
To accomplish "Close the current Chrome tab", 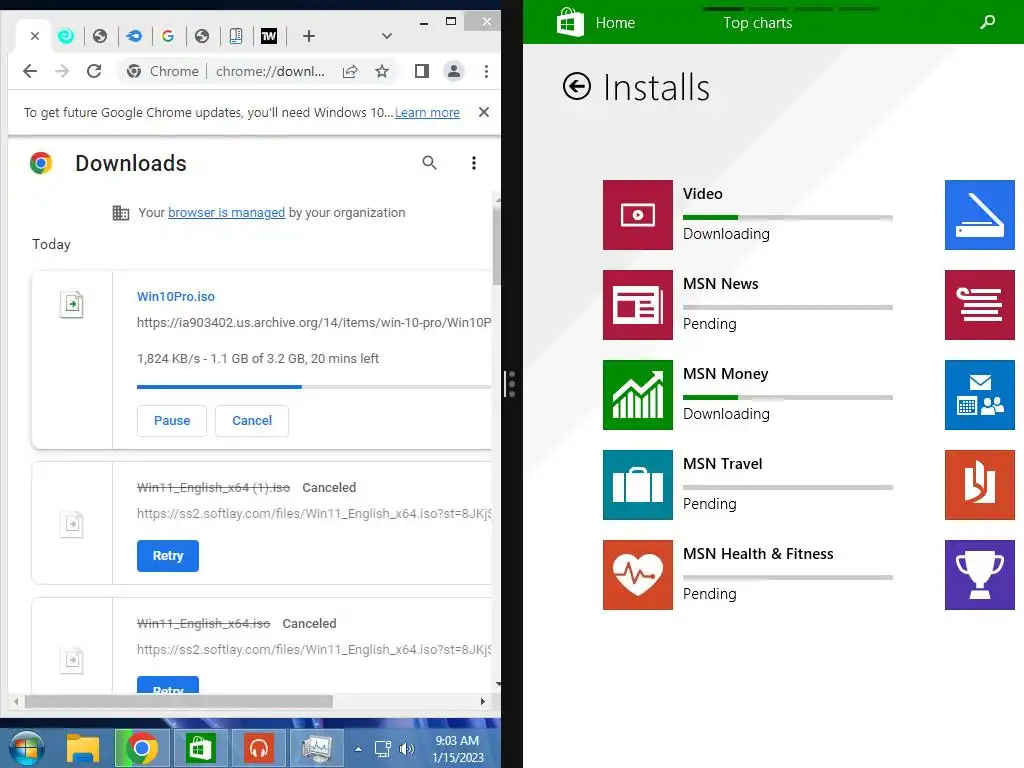I will [x=35, y=36].
